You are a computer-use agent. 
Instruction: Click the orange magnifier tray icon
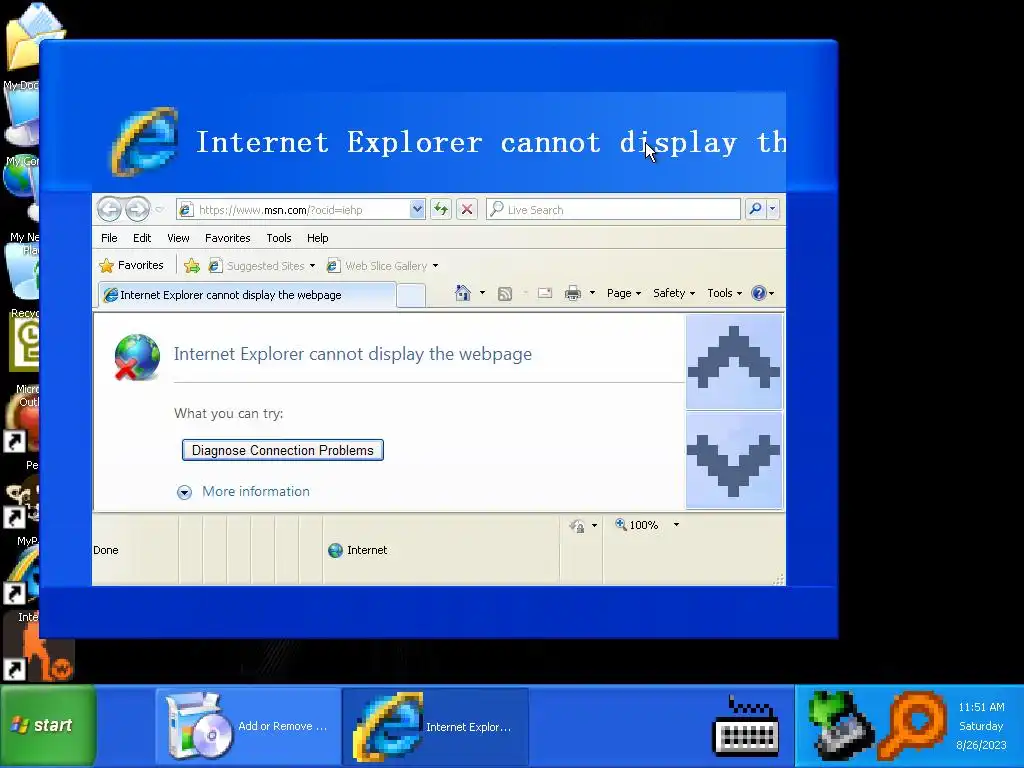click(x=912, y=725)
